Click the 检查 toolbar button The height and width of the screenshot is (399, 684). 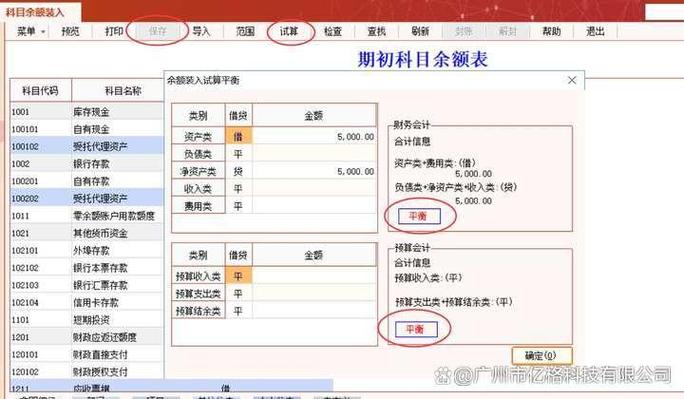332,31
